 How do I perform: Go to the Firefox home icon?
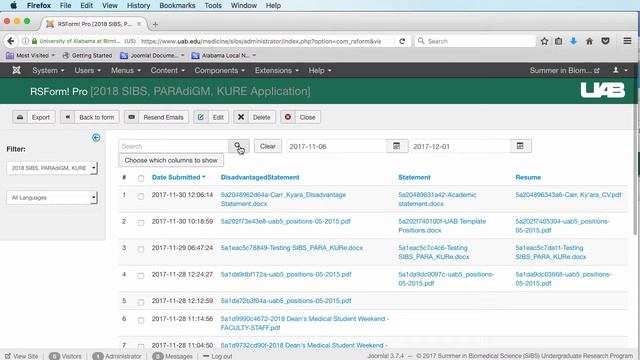[x=589, y=41]
